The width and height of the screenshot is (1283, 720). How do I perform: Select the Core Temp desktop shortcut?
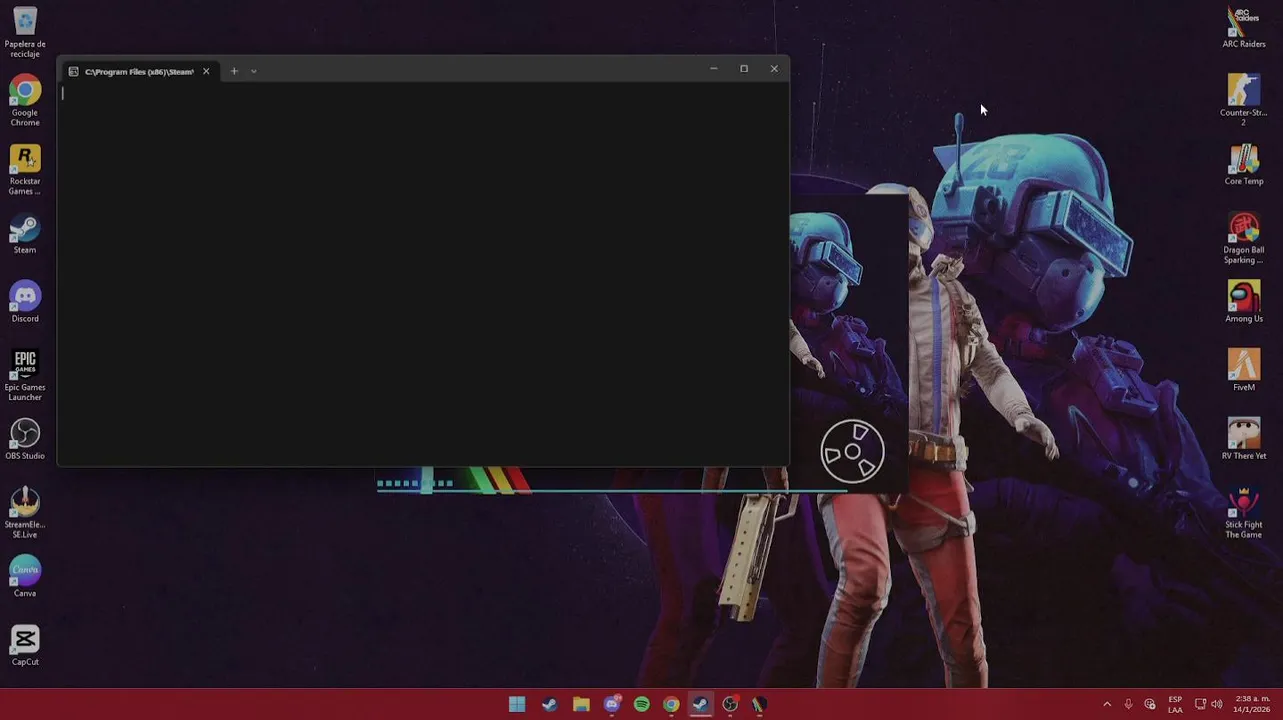pyautogui.click(x=1244, y=166)
